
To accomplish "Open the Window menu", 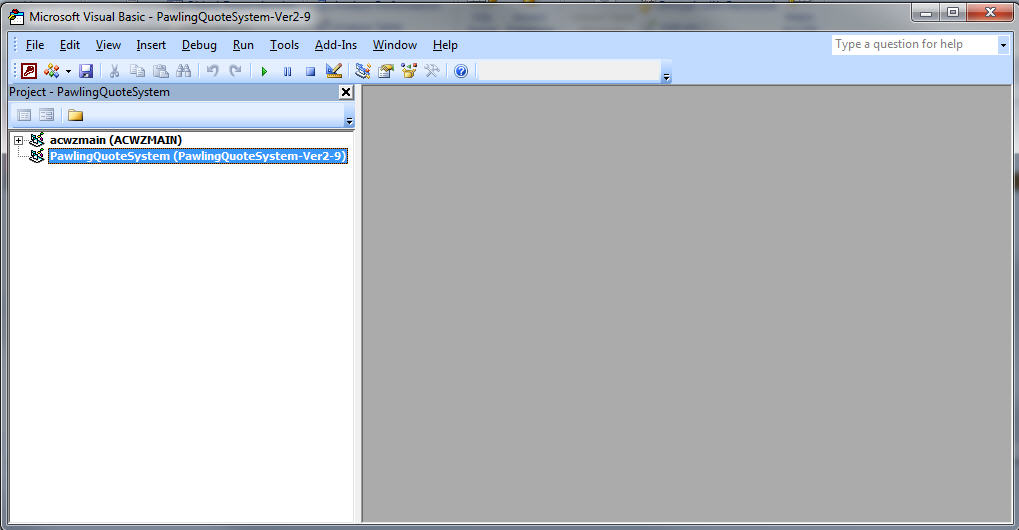I will [394, 45].
